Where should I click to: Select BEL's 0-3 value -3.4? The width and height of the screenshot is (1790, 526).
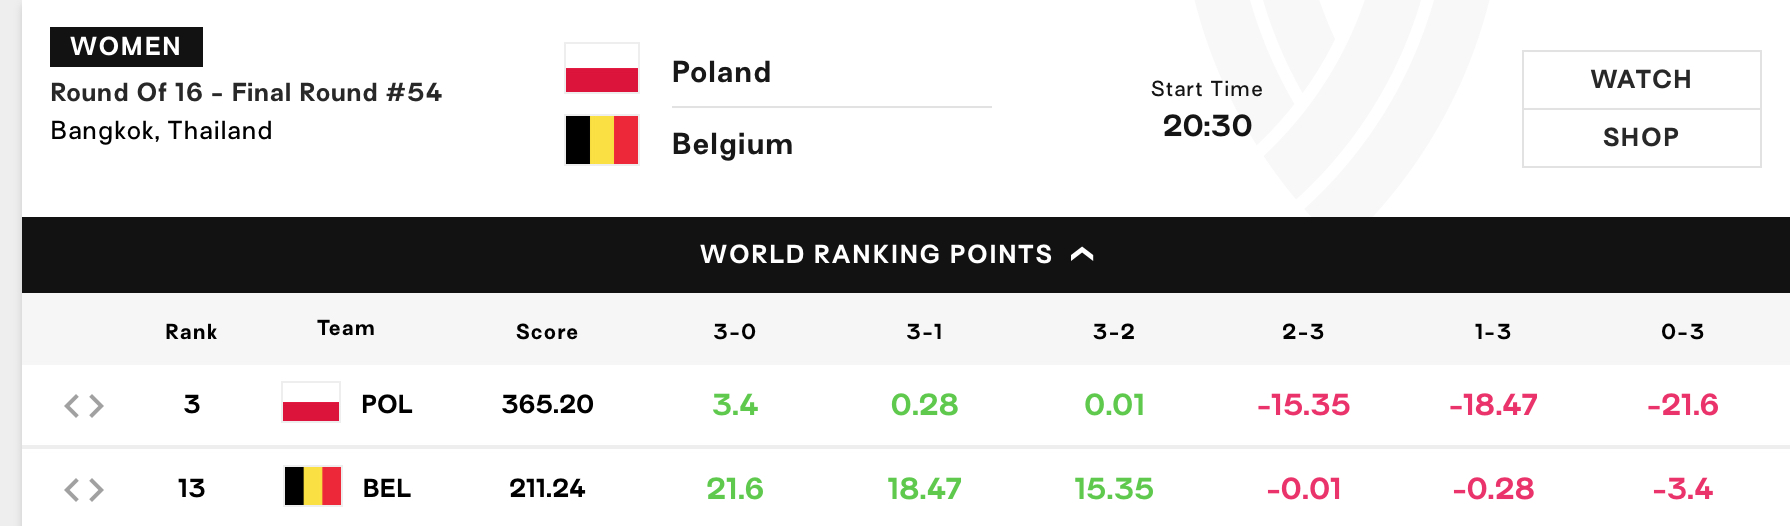click(x=1683, y=488)
